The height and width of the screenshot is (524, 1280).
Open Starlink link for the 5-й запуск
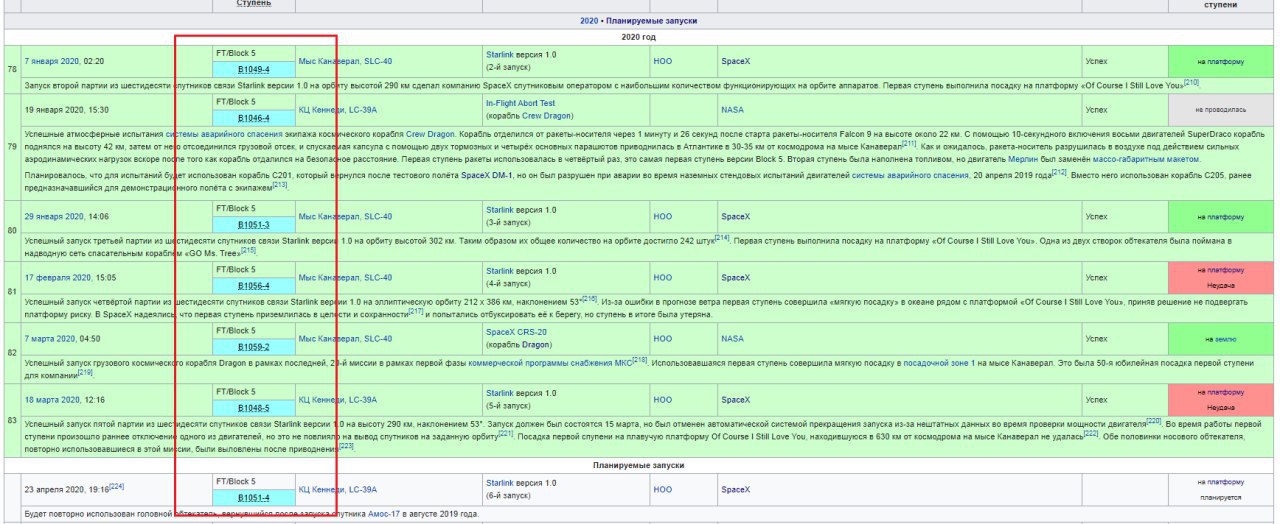499,392
